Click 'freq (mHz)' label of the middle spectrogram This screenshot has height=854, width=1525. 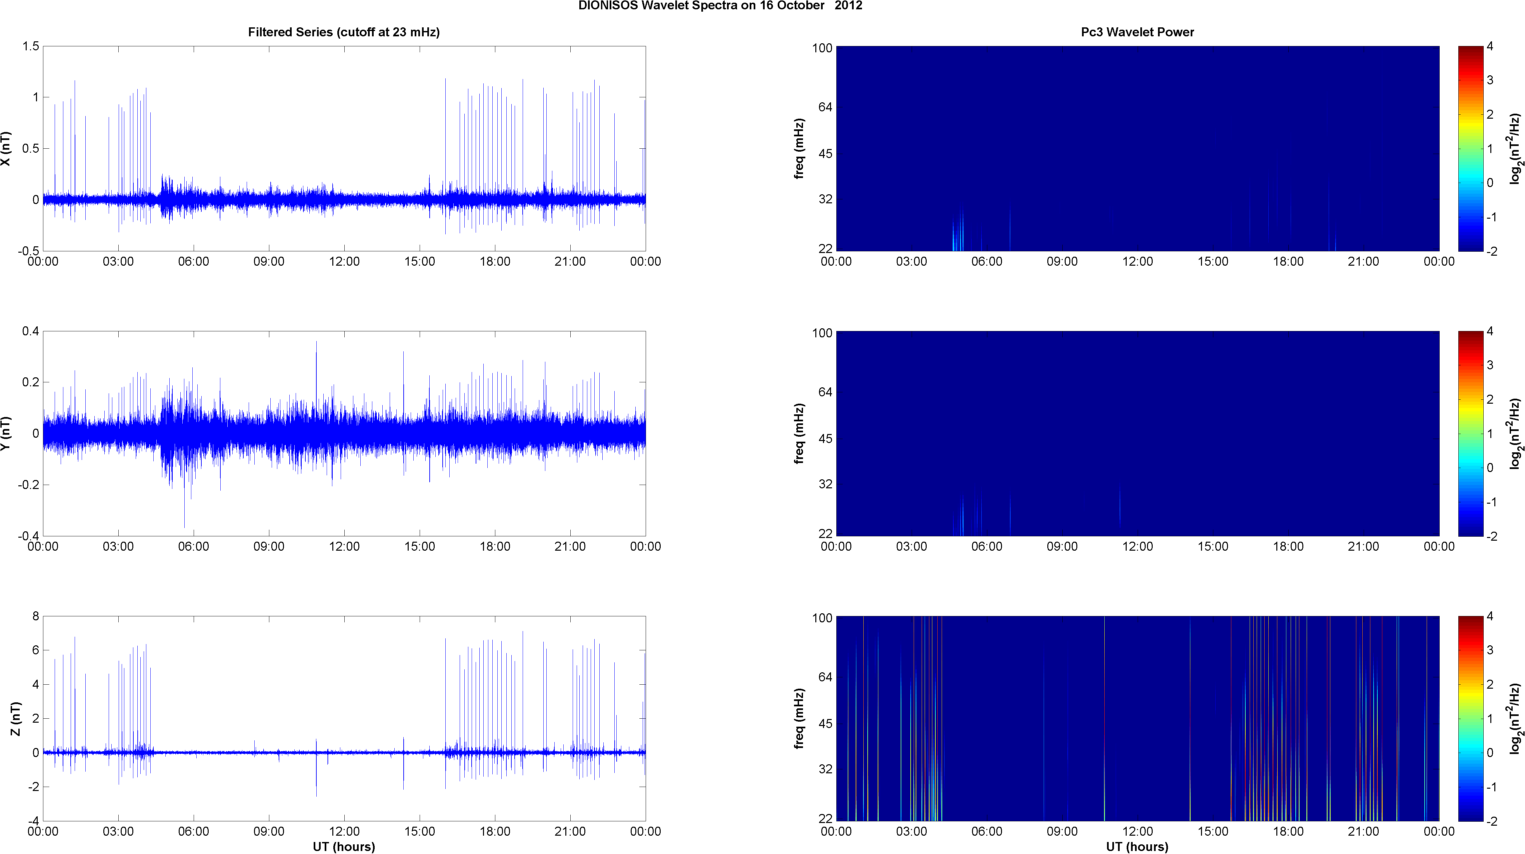click(800, 434)
